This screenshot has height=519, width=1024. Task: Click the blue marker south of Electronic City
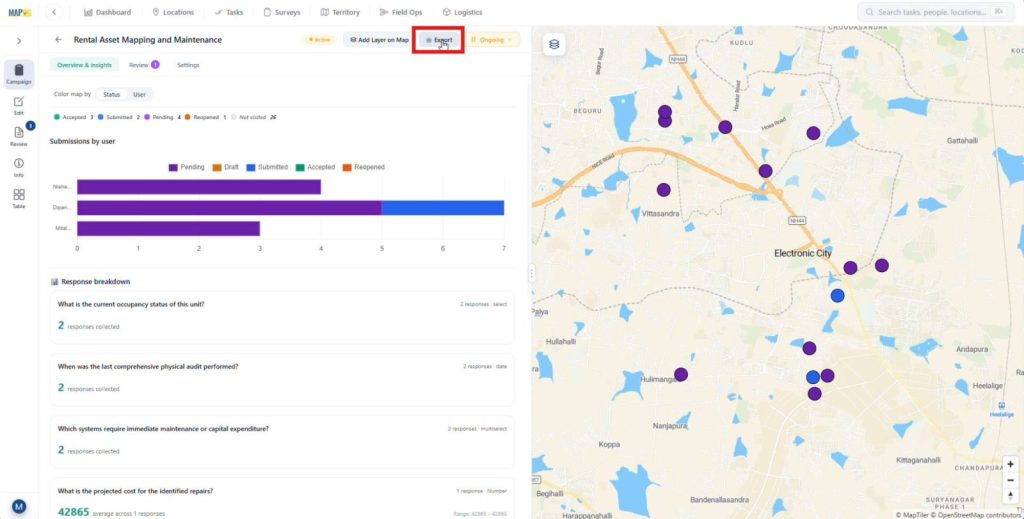[x=837, y=296]
